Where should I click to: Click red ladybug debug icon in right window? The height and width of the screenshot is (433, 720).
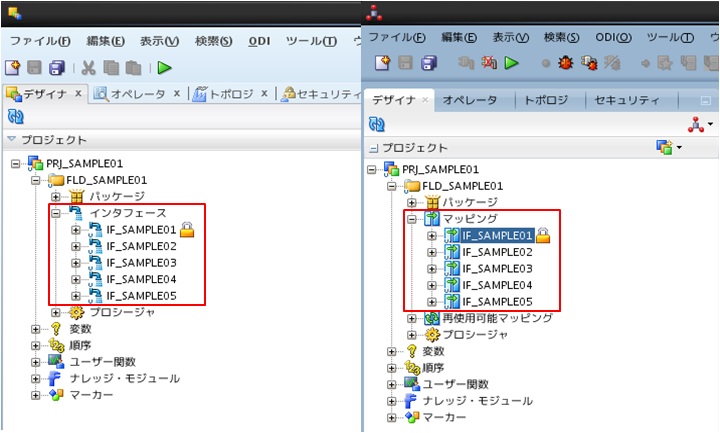click(566, 62)
